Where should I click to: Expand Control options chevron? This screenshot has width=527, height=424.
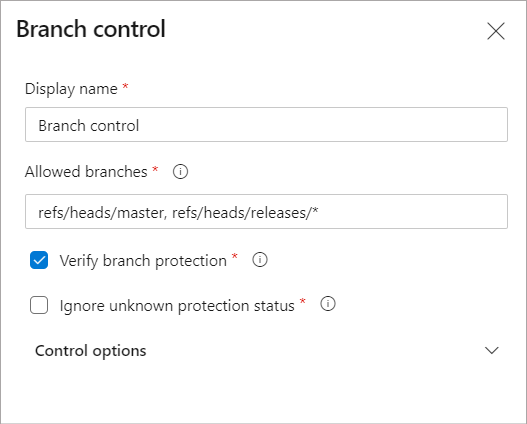pyautogui.click(x=492, y=350)
